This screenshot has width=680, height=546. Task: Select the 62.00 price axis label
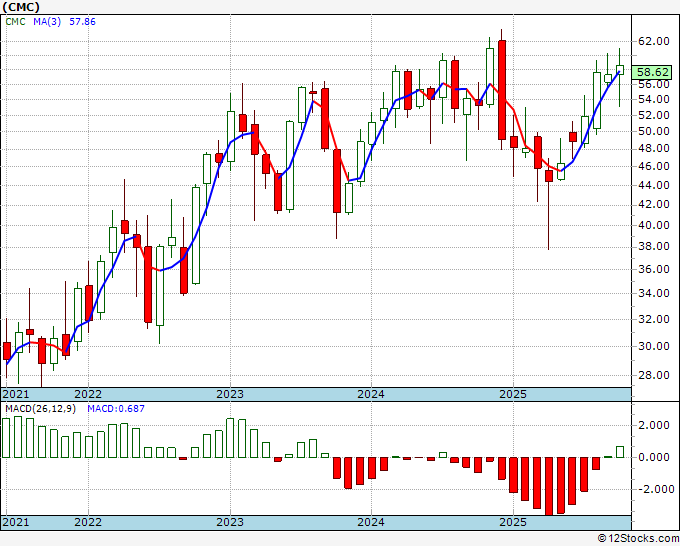[x=654, y=42]
